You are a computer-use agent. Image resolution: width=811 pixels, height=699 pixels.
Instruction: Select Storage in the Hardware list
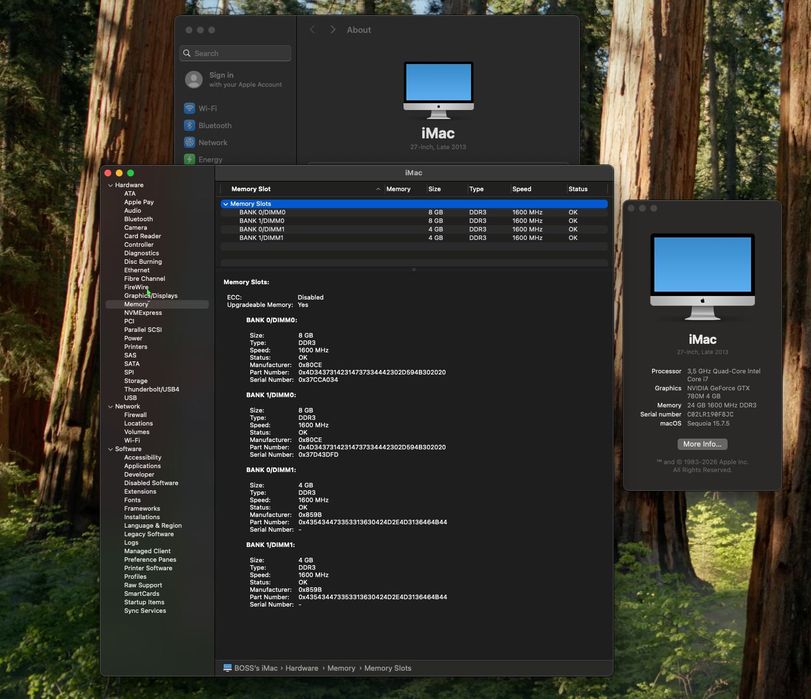point(136,381)
